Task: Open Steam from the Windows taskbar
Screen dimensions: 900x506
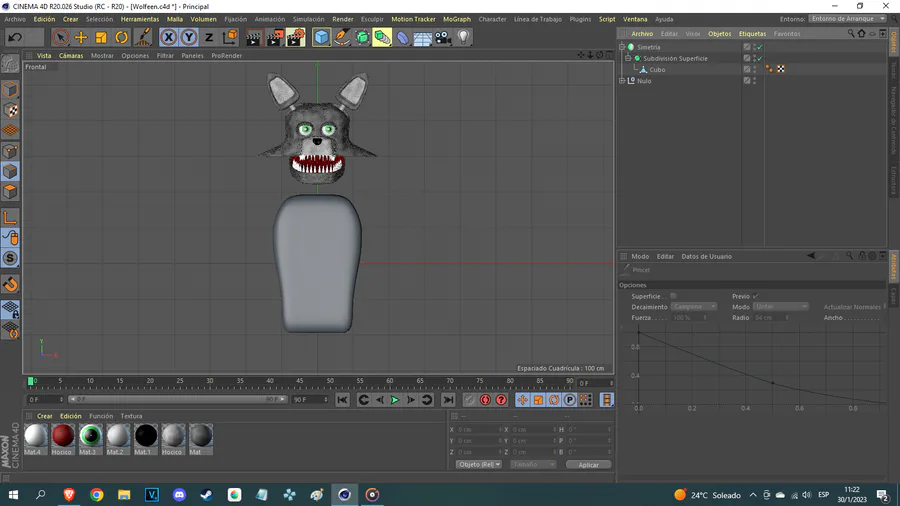Action: pyautogui.click(x=207, y=495)
